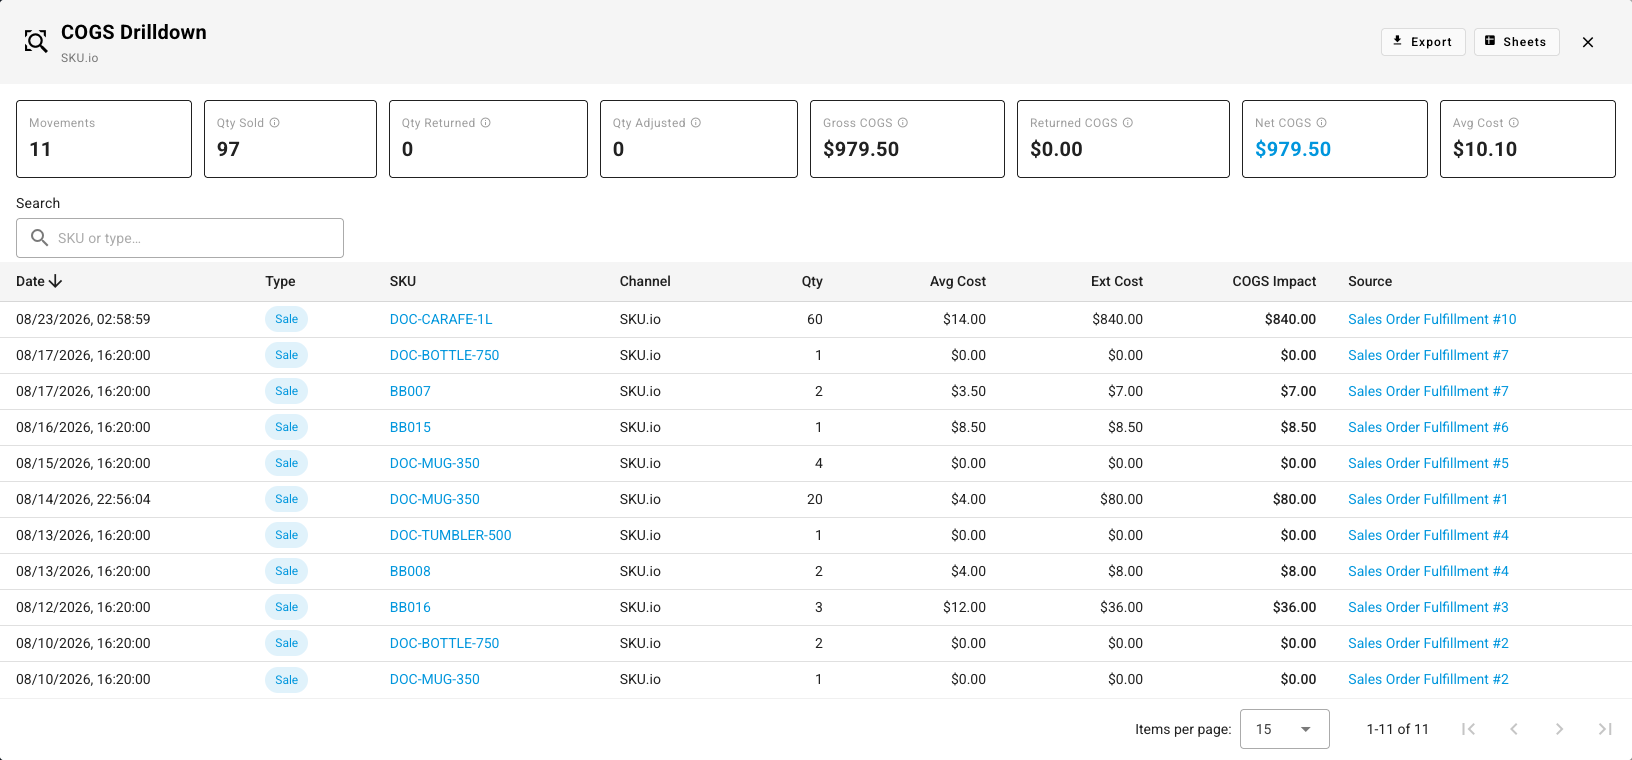Sort by the Avg Cost column header
Viewport: 1632px width, 760px height.
coord(958,281)
